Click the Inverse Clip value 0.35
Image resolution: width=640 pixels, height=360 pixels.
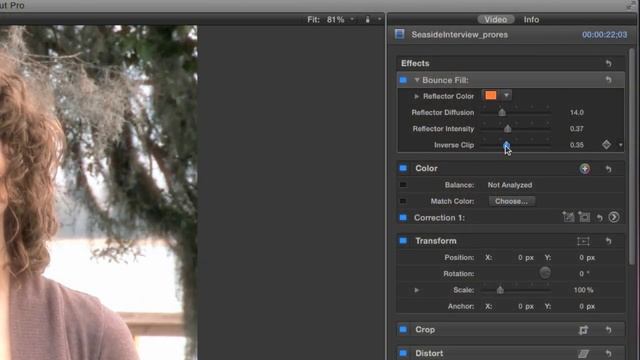click(576, 145)
